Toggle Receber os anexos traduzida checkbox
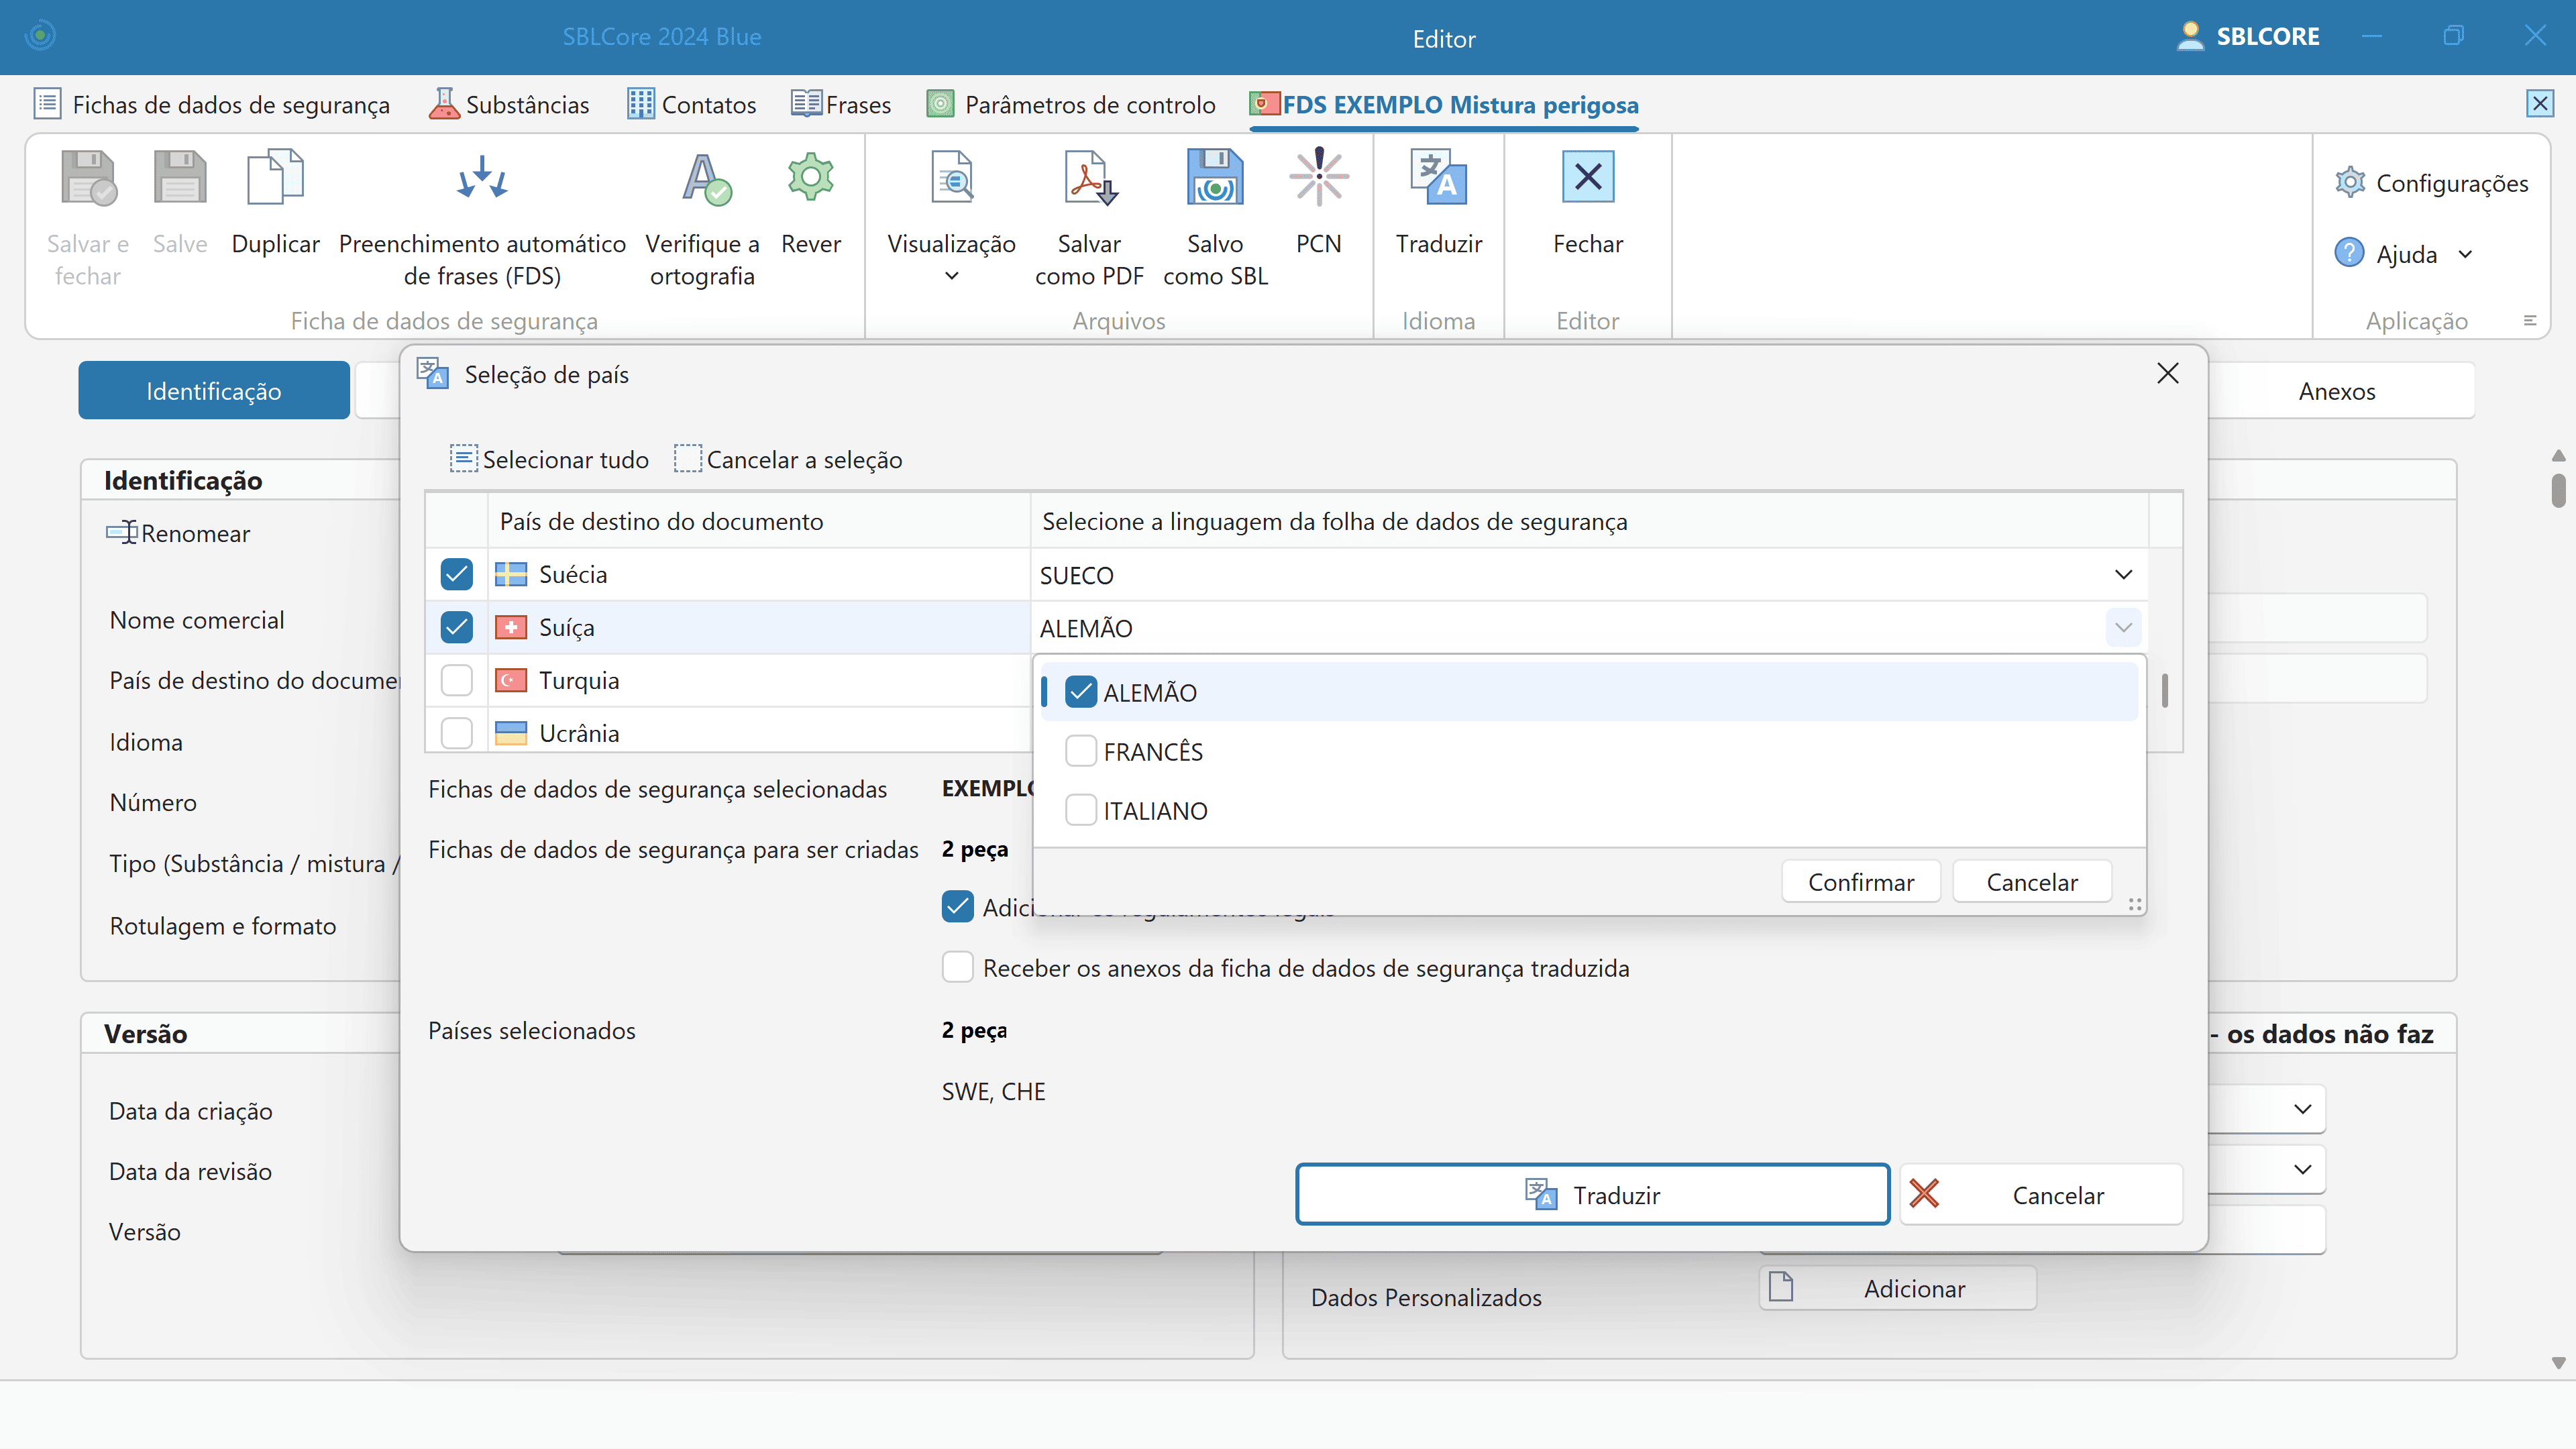Image resolution: width=2576 pixels, height=1449 pixels. pyautogui.click(x=958, y=967)
